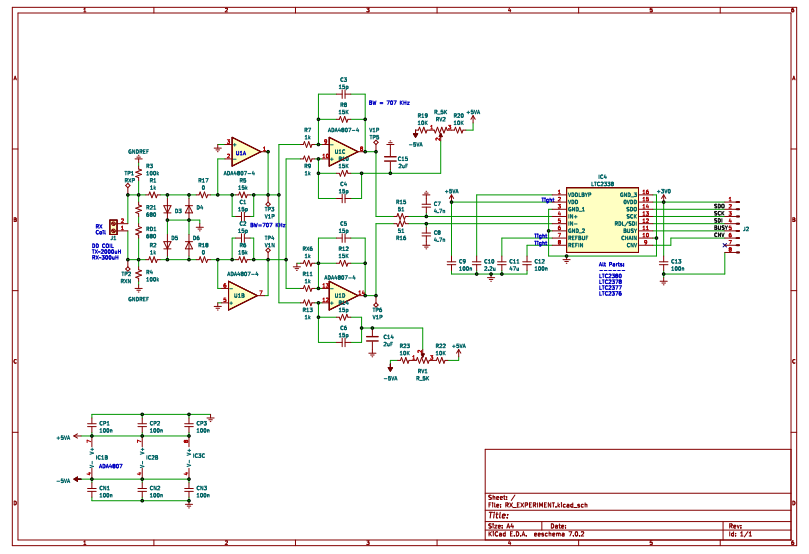Click the R4 100k resistor
Image resolution: width=809 pixels, height=554 pixels.
pos(138,276)
